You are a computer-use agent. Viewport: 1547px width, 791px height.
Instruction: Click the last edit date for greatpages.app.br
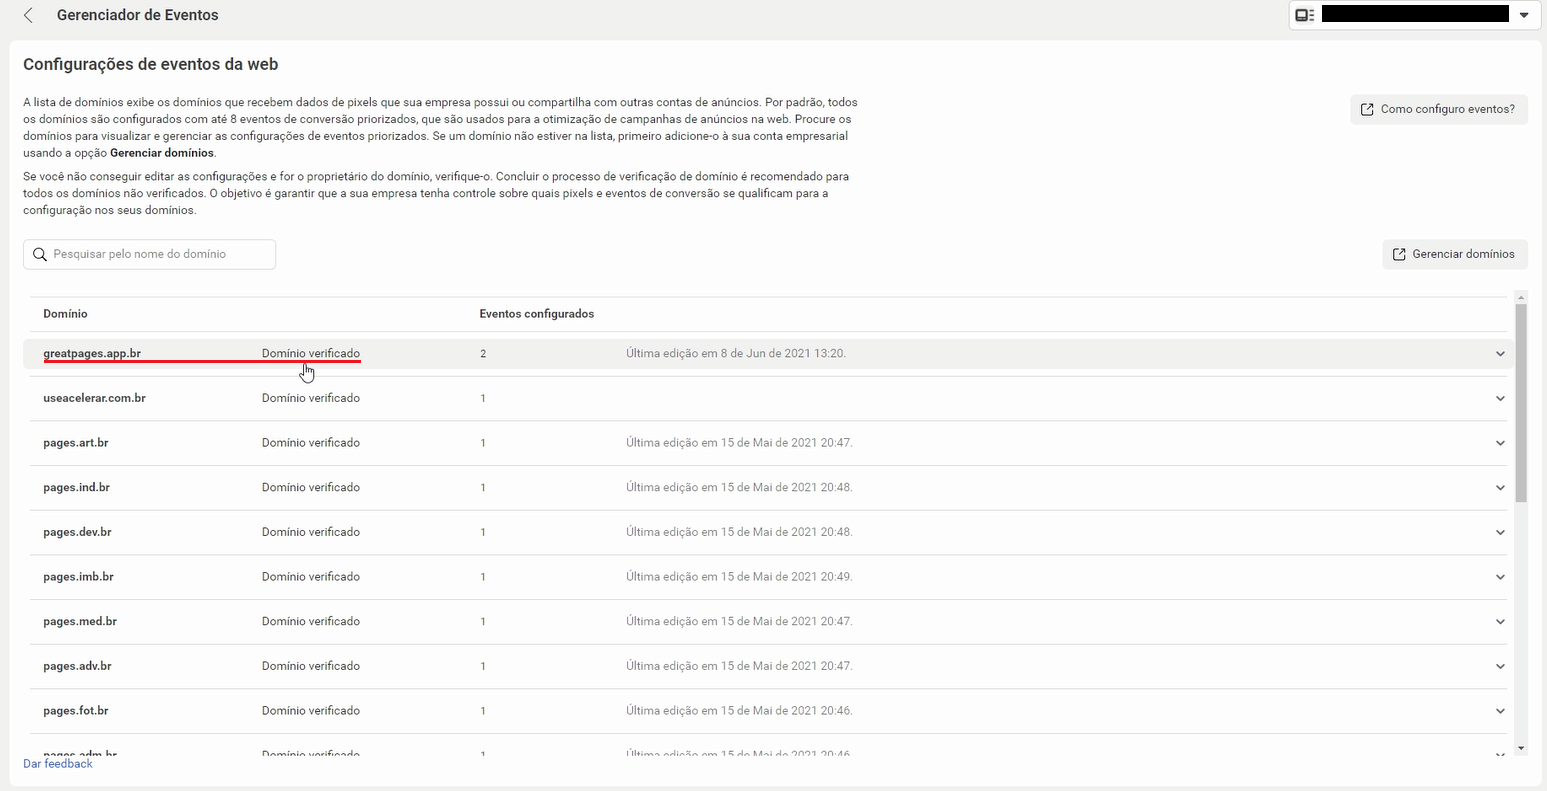[736, 353]
